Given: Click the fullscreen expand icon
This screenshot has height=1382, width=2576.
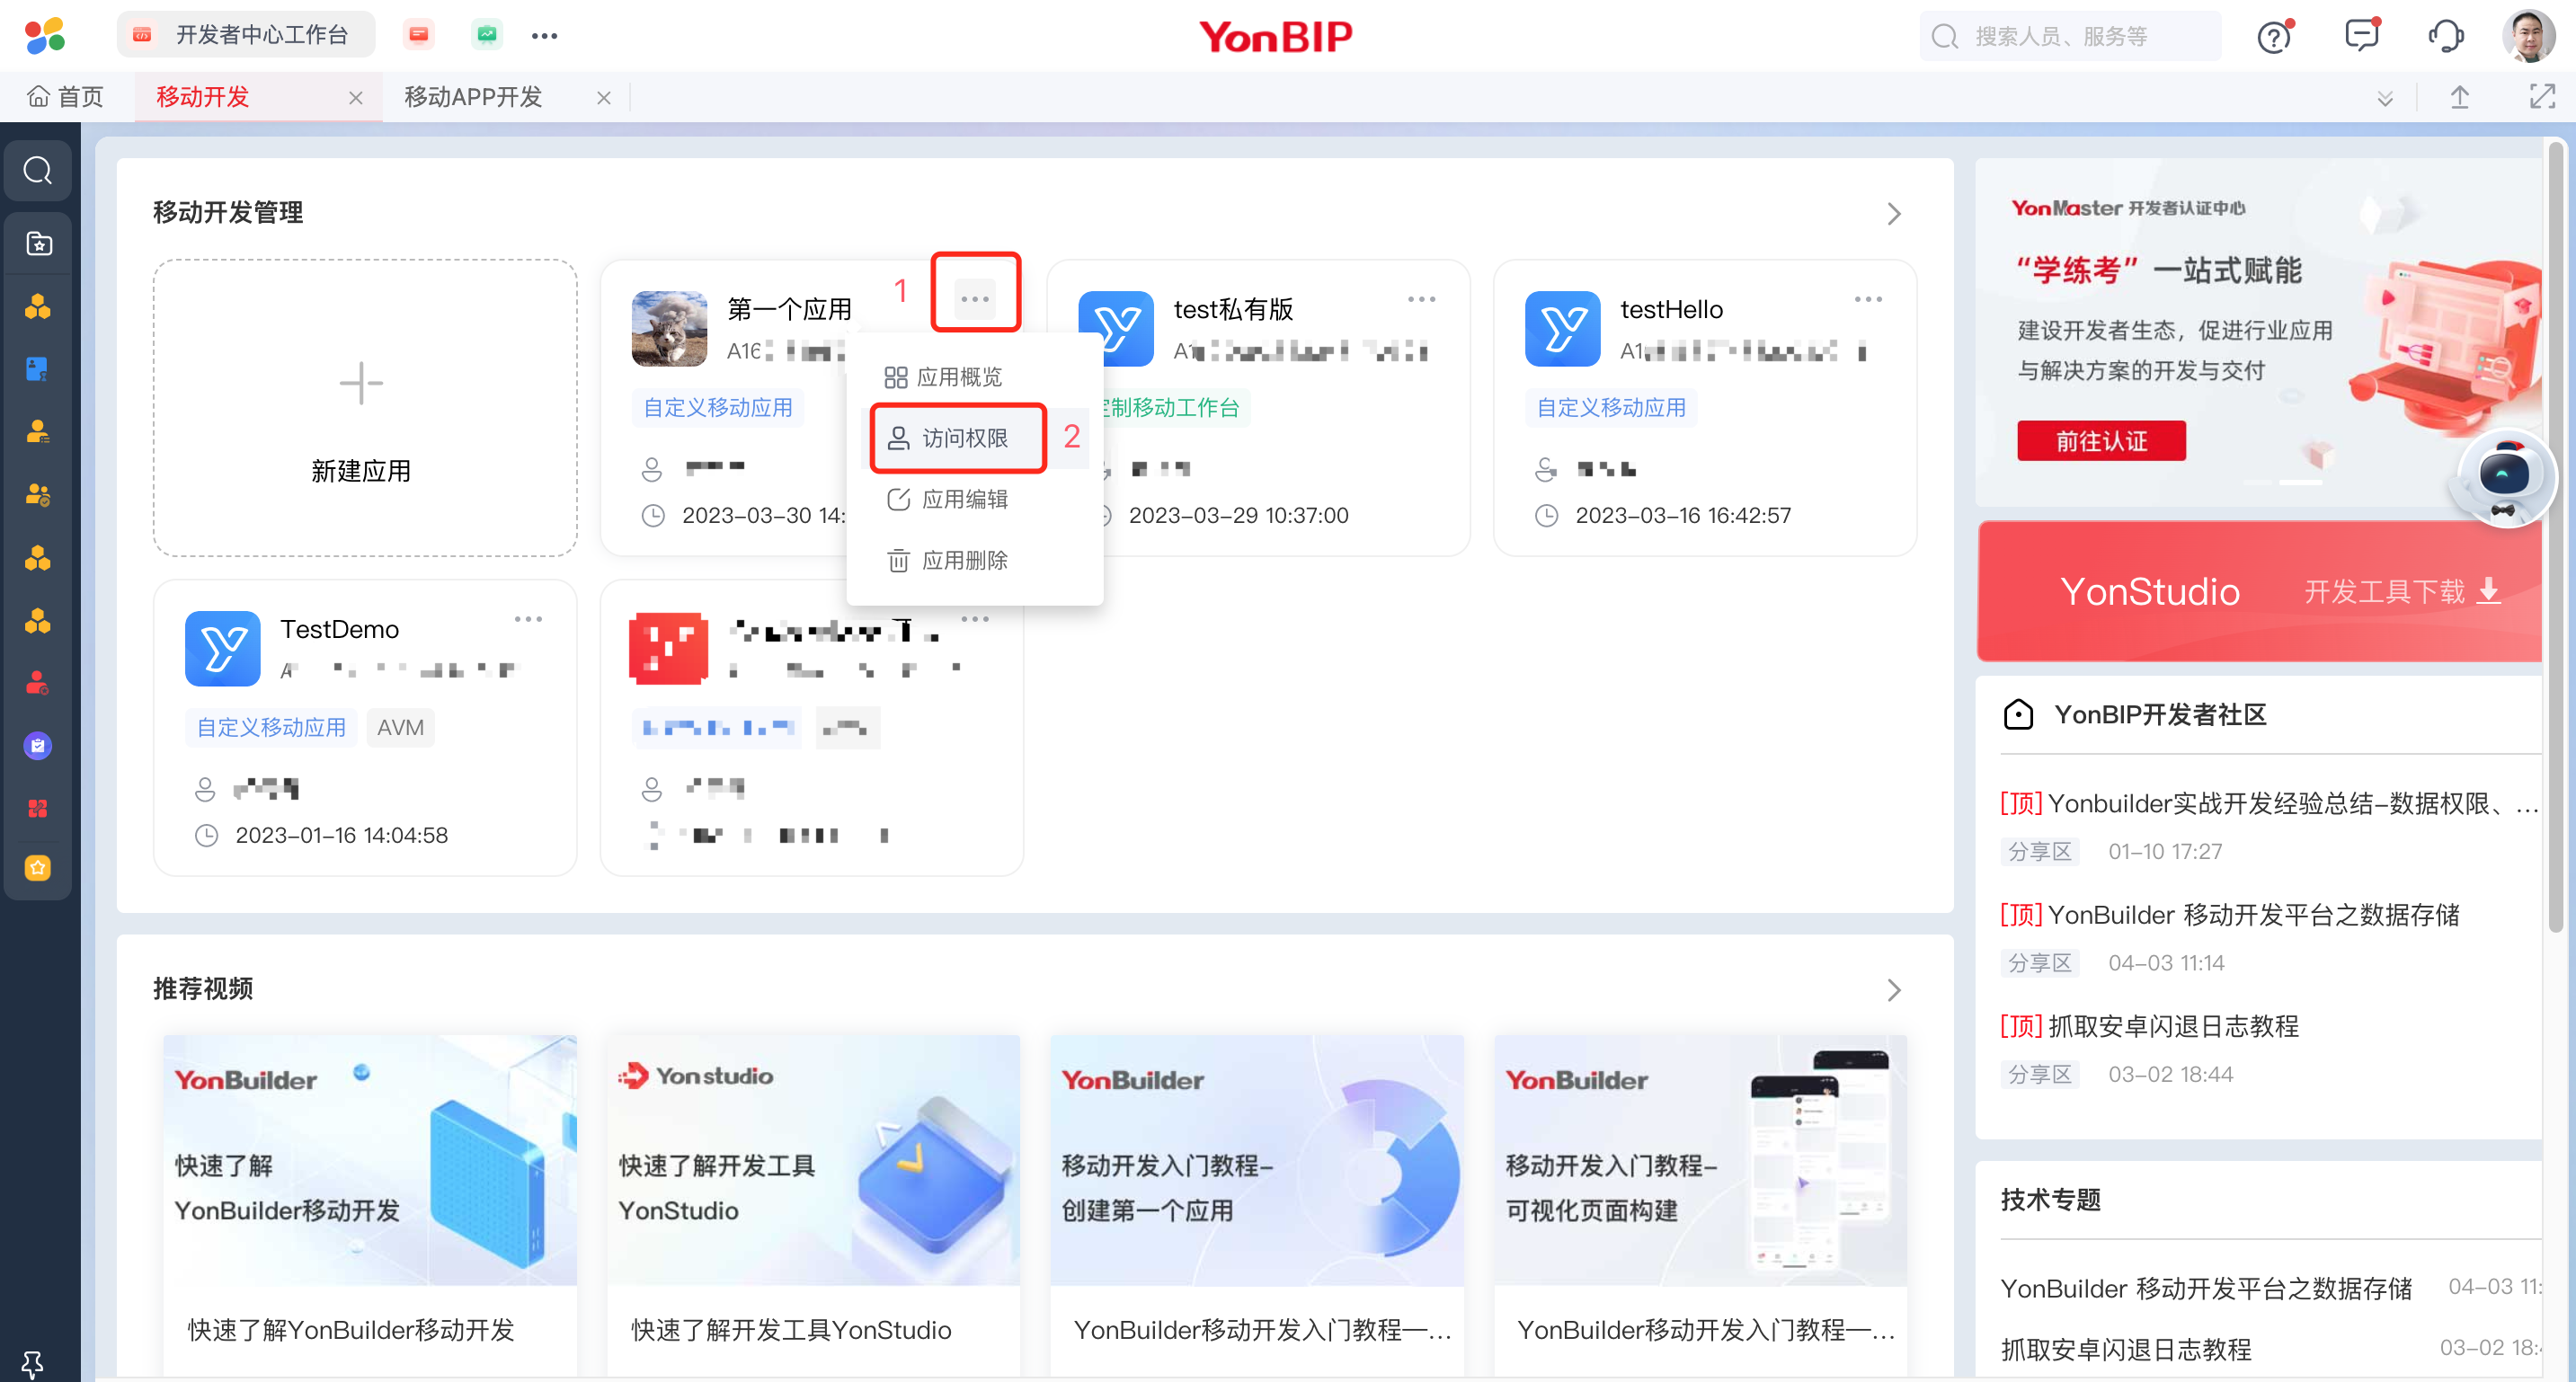Looking at the screenshot, I should click(x=2541, y=97).
